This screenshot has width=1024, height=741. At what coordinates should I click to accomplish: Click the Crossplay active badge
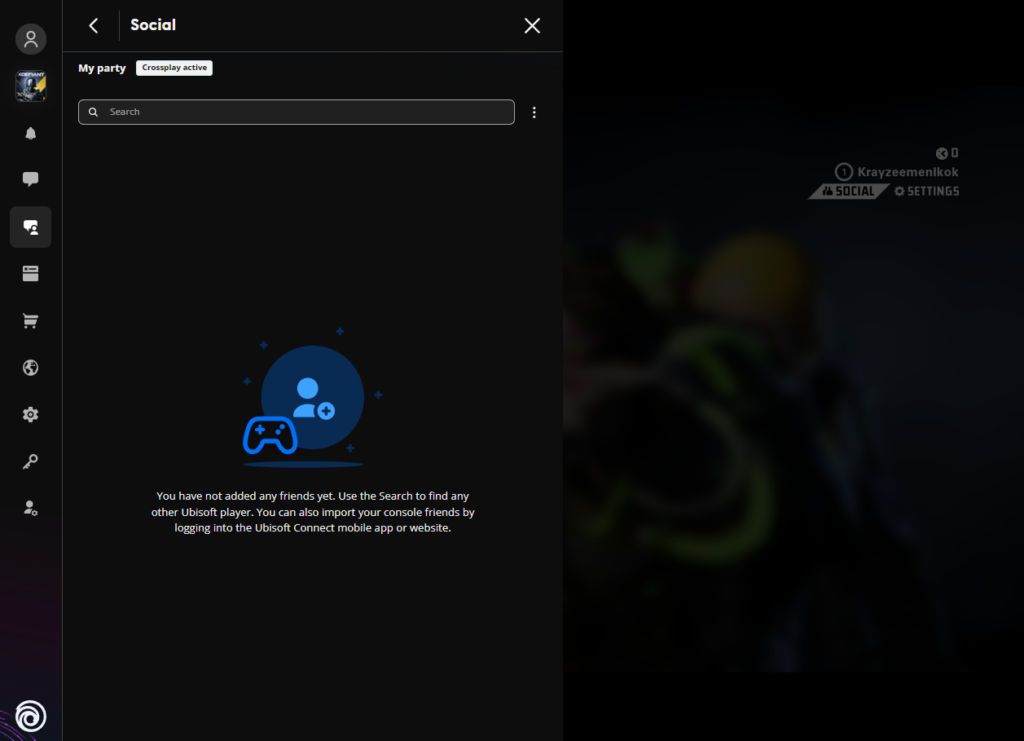coord(174,68)
